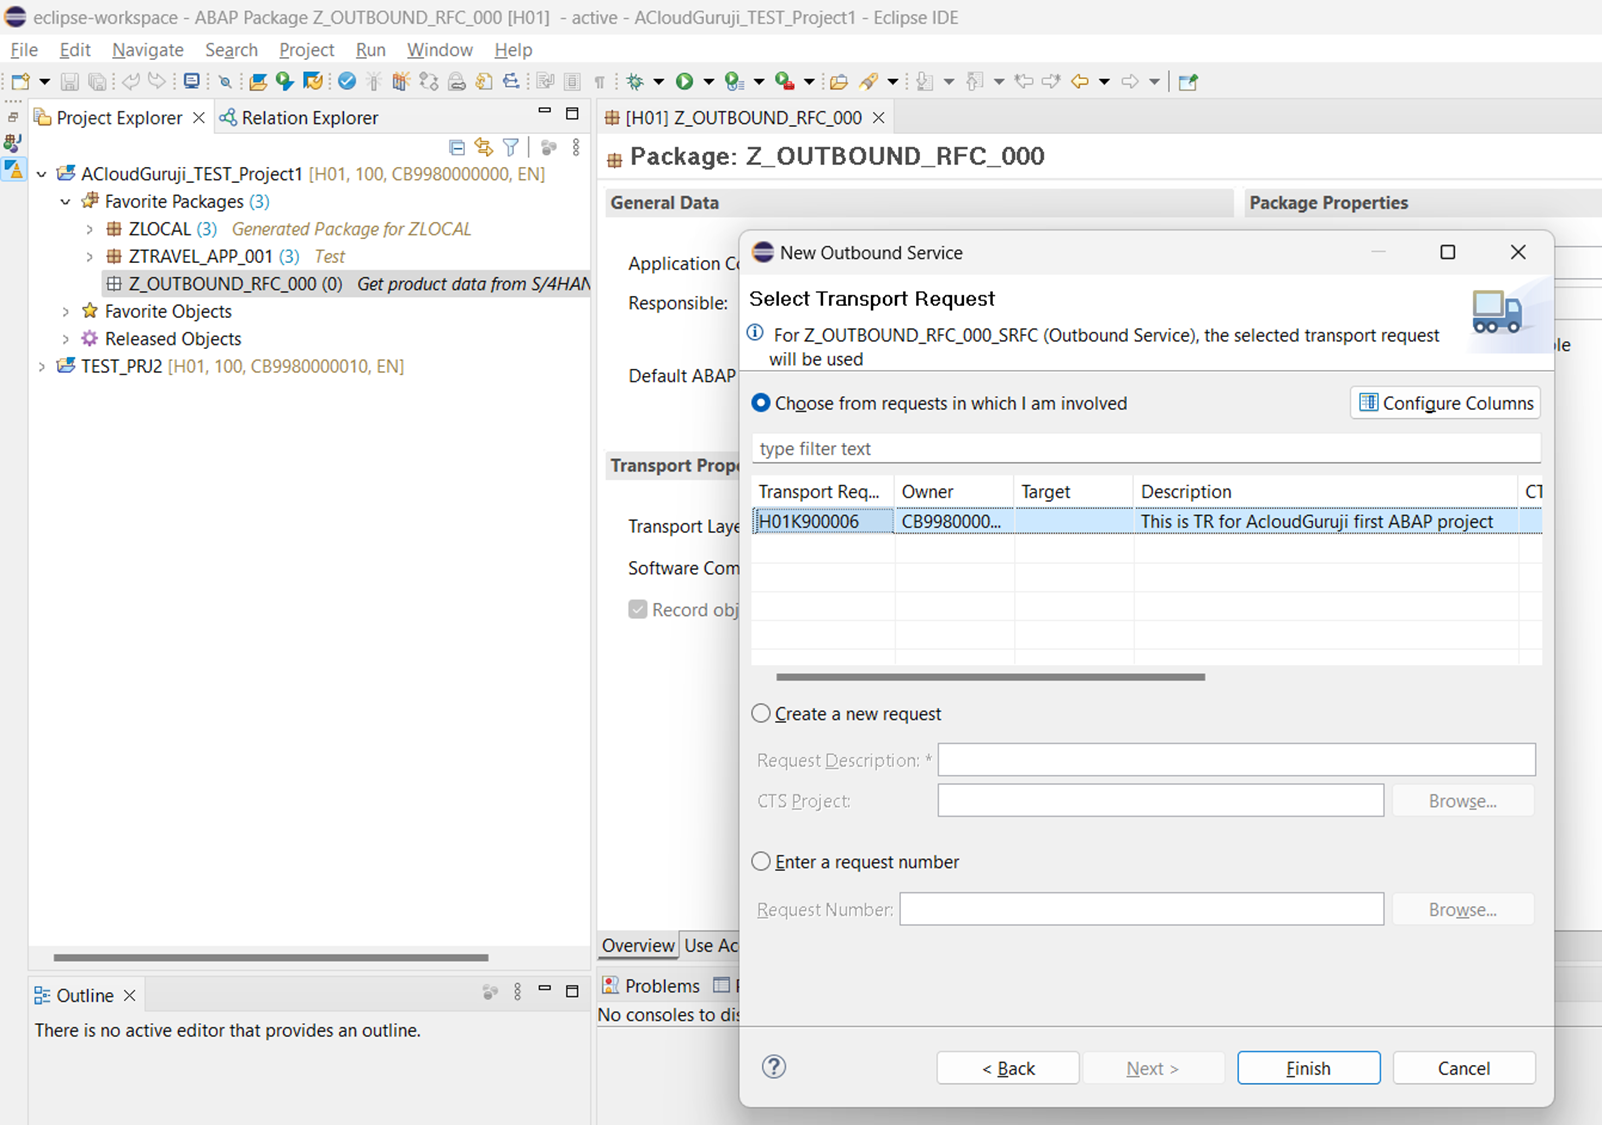Screen dimensions: 1602x1125
Task: Click the Debug bug icon in toolbar
Action: tap(635, 82)
